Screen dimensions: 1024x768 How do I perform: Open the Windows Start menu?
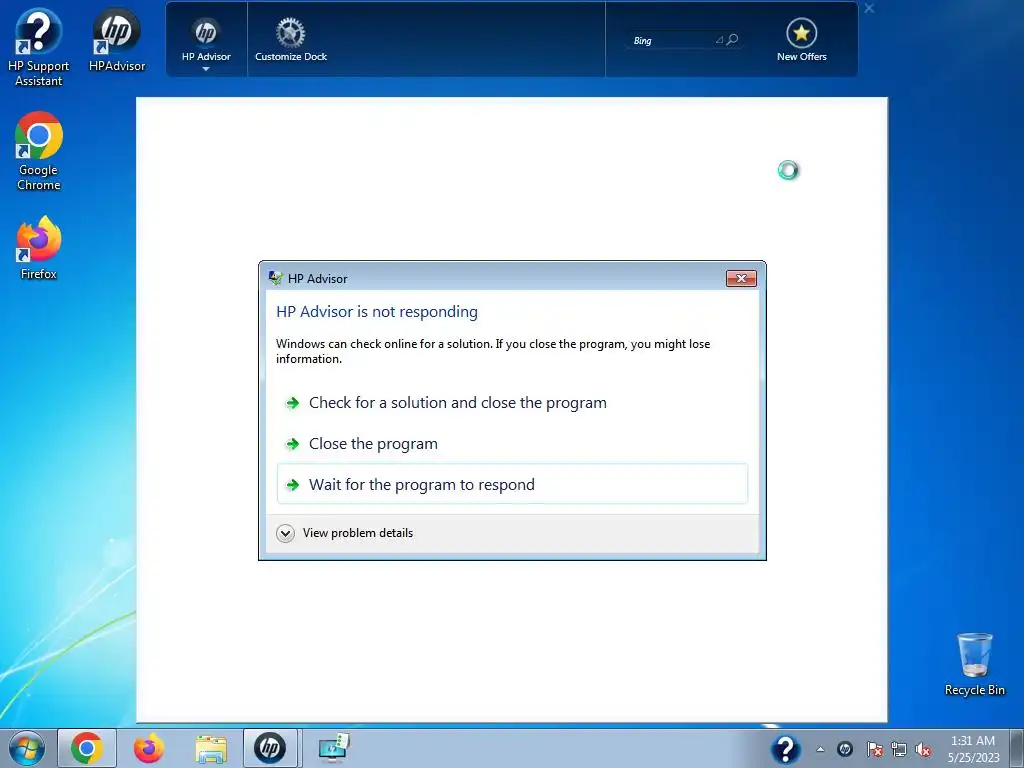click(x=27, y=748)
